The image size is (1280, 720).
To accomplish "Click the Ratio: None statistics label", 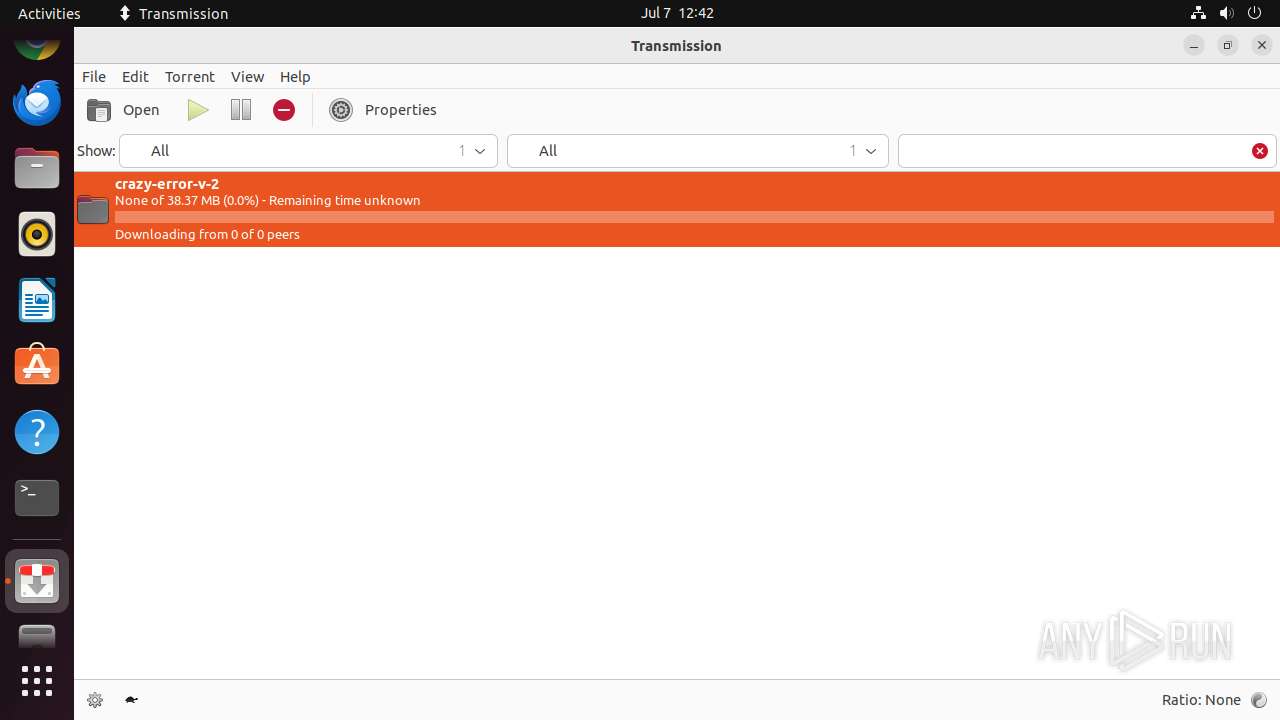I will click(1201, 700).
